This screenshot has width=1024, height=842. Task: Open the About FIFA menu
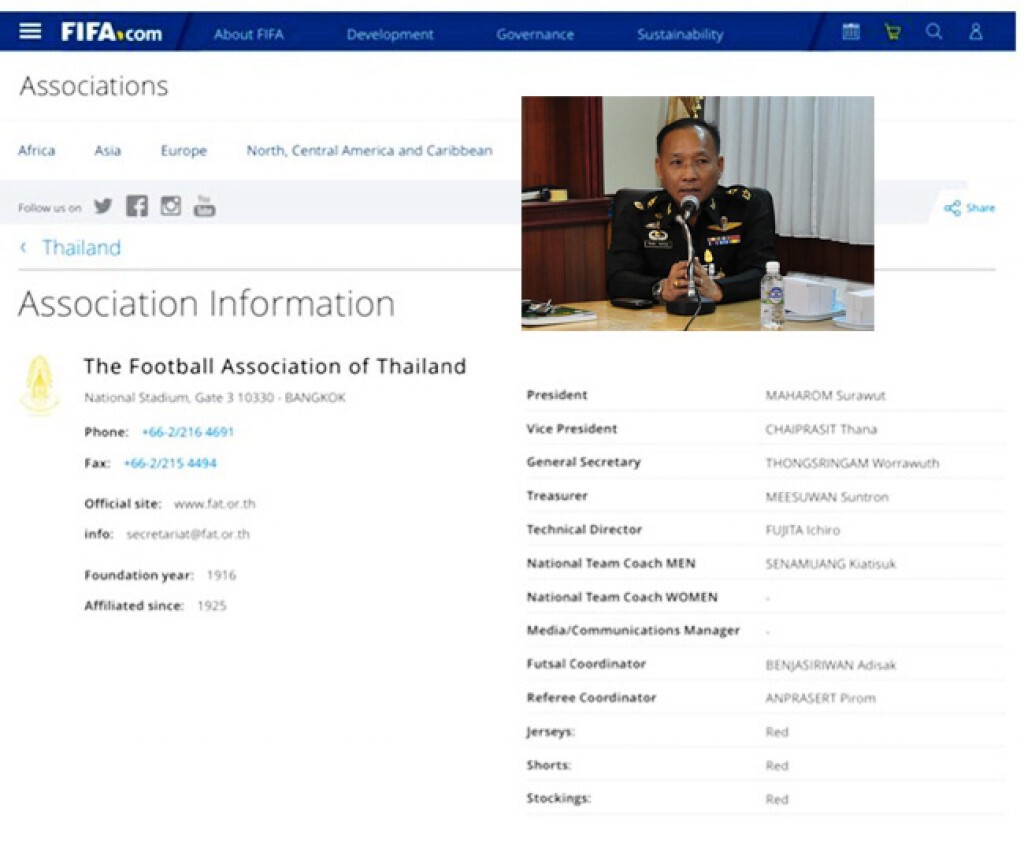tap(249, 35)
